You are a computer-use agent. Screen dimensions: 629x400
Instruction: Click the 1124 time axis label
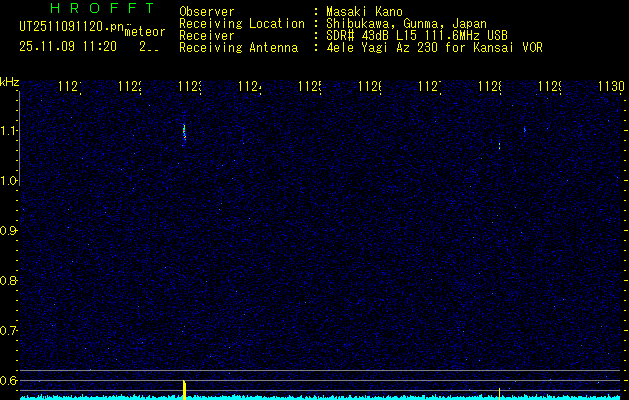pos(251,86)
